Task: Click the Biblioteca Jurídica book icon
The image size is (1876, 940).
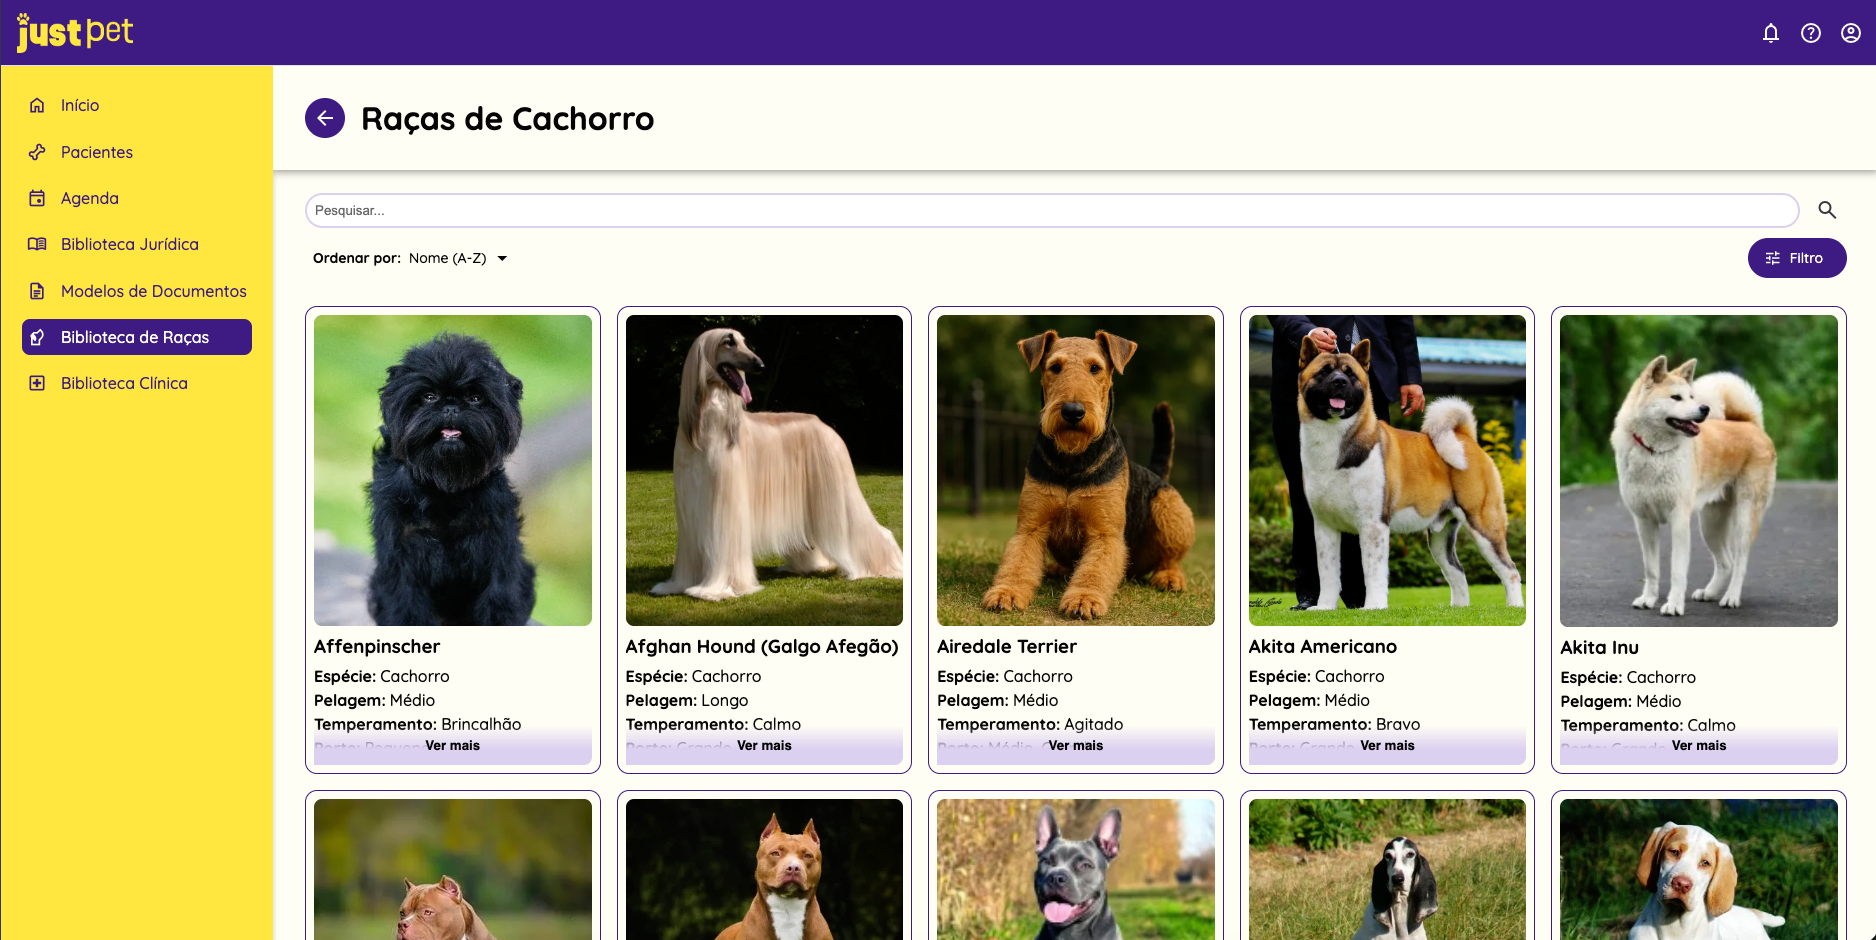Action: point(37,244)
